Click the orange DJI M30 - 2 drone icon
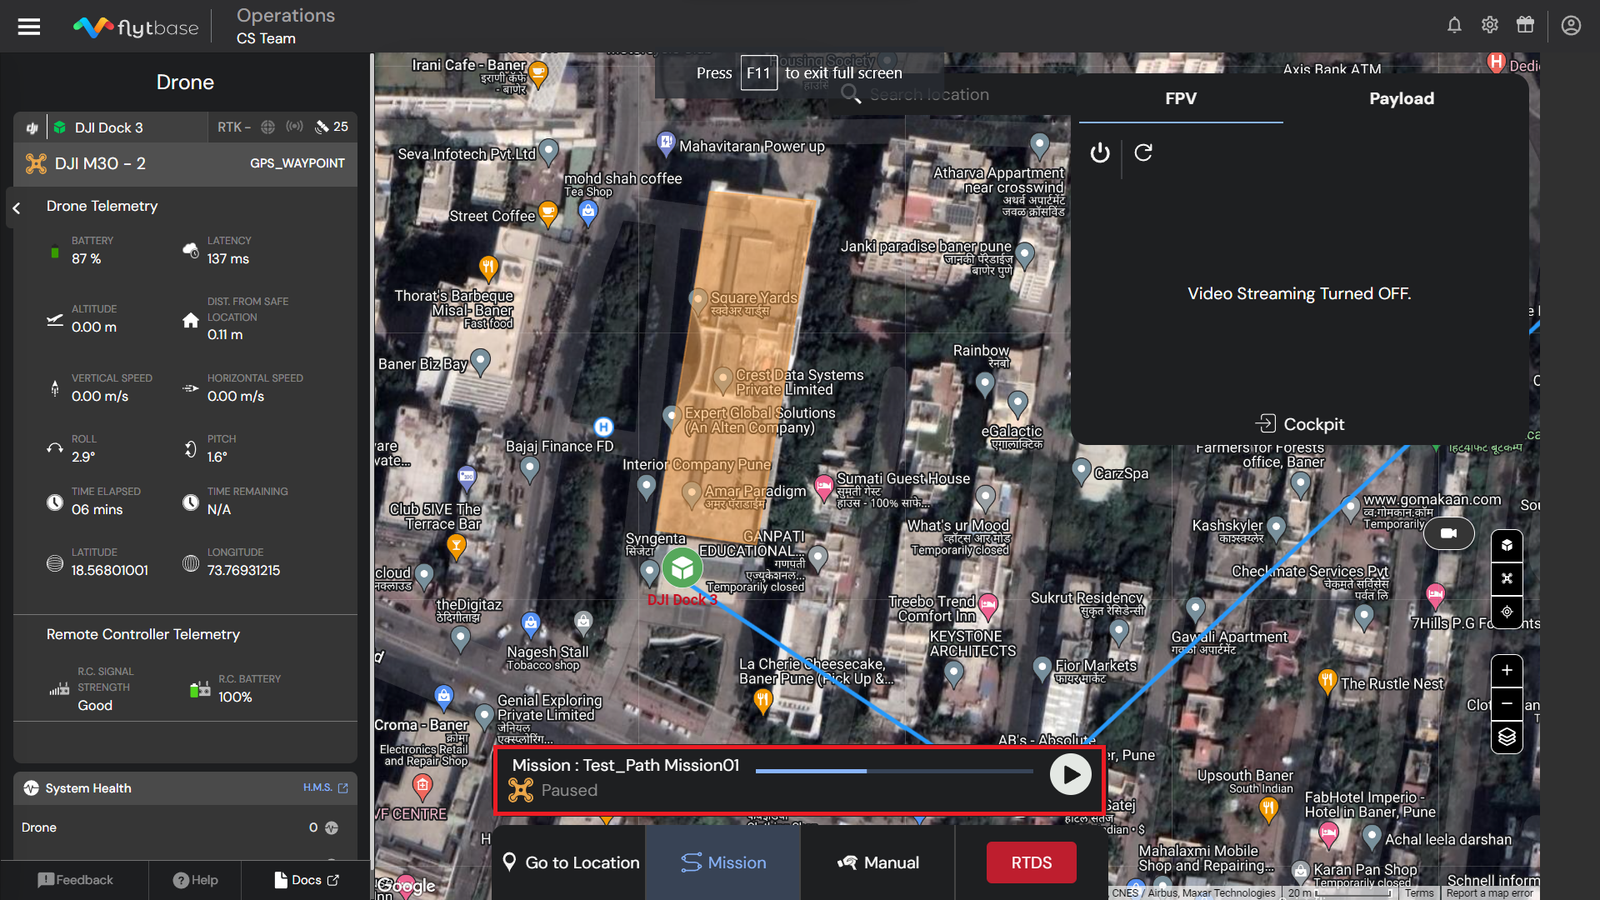Screen dimensions: 1600x900 click(36, 164)
